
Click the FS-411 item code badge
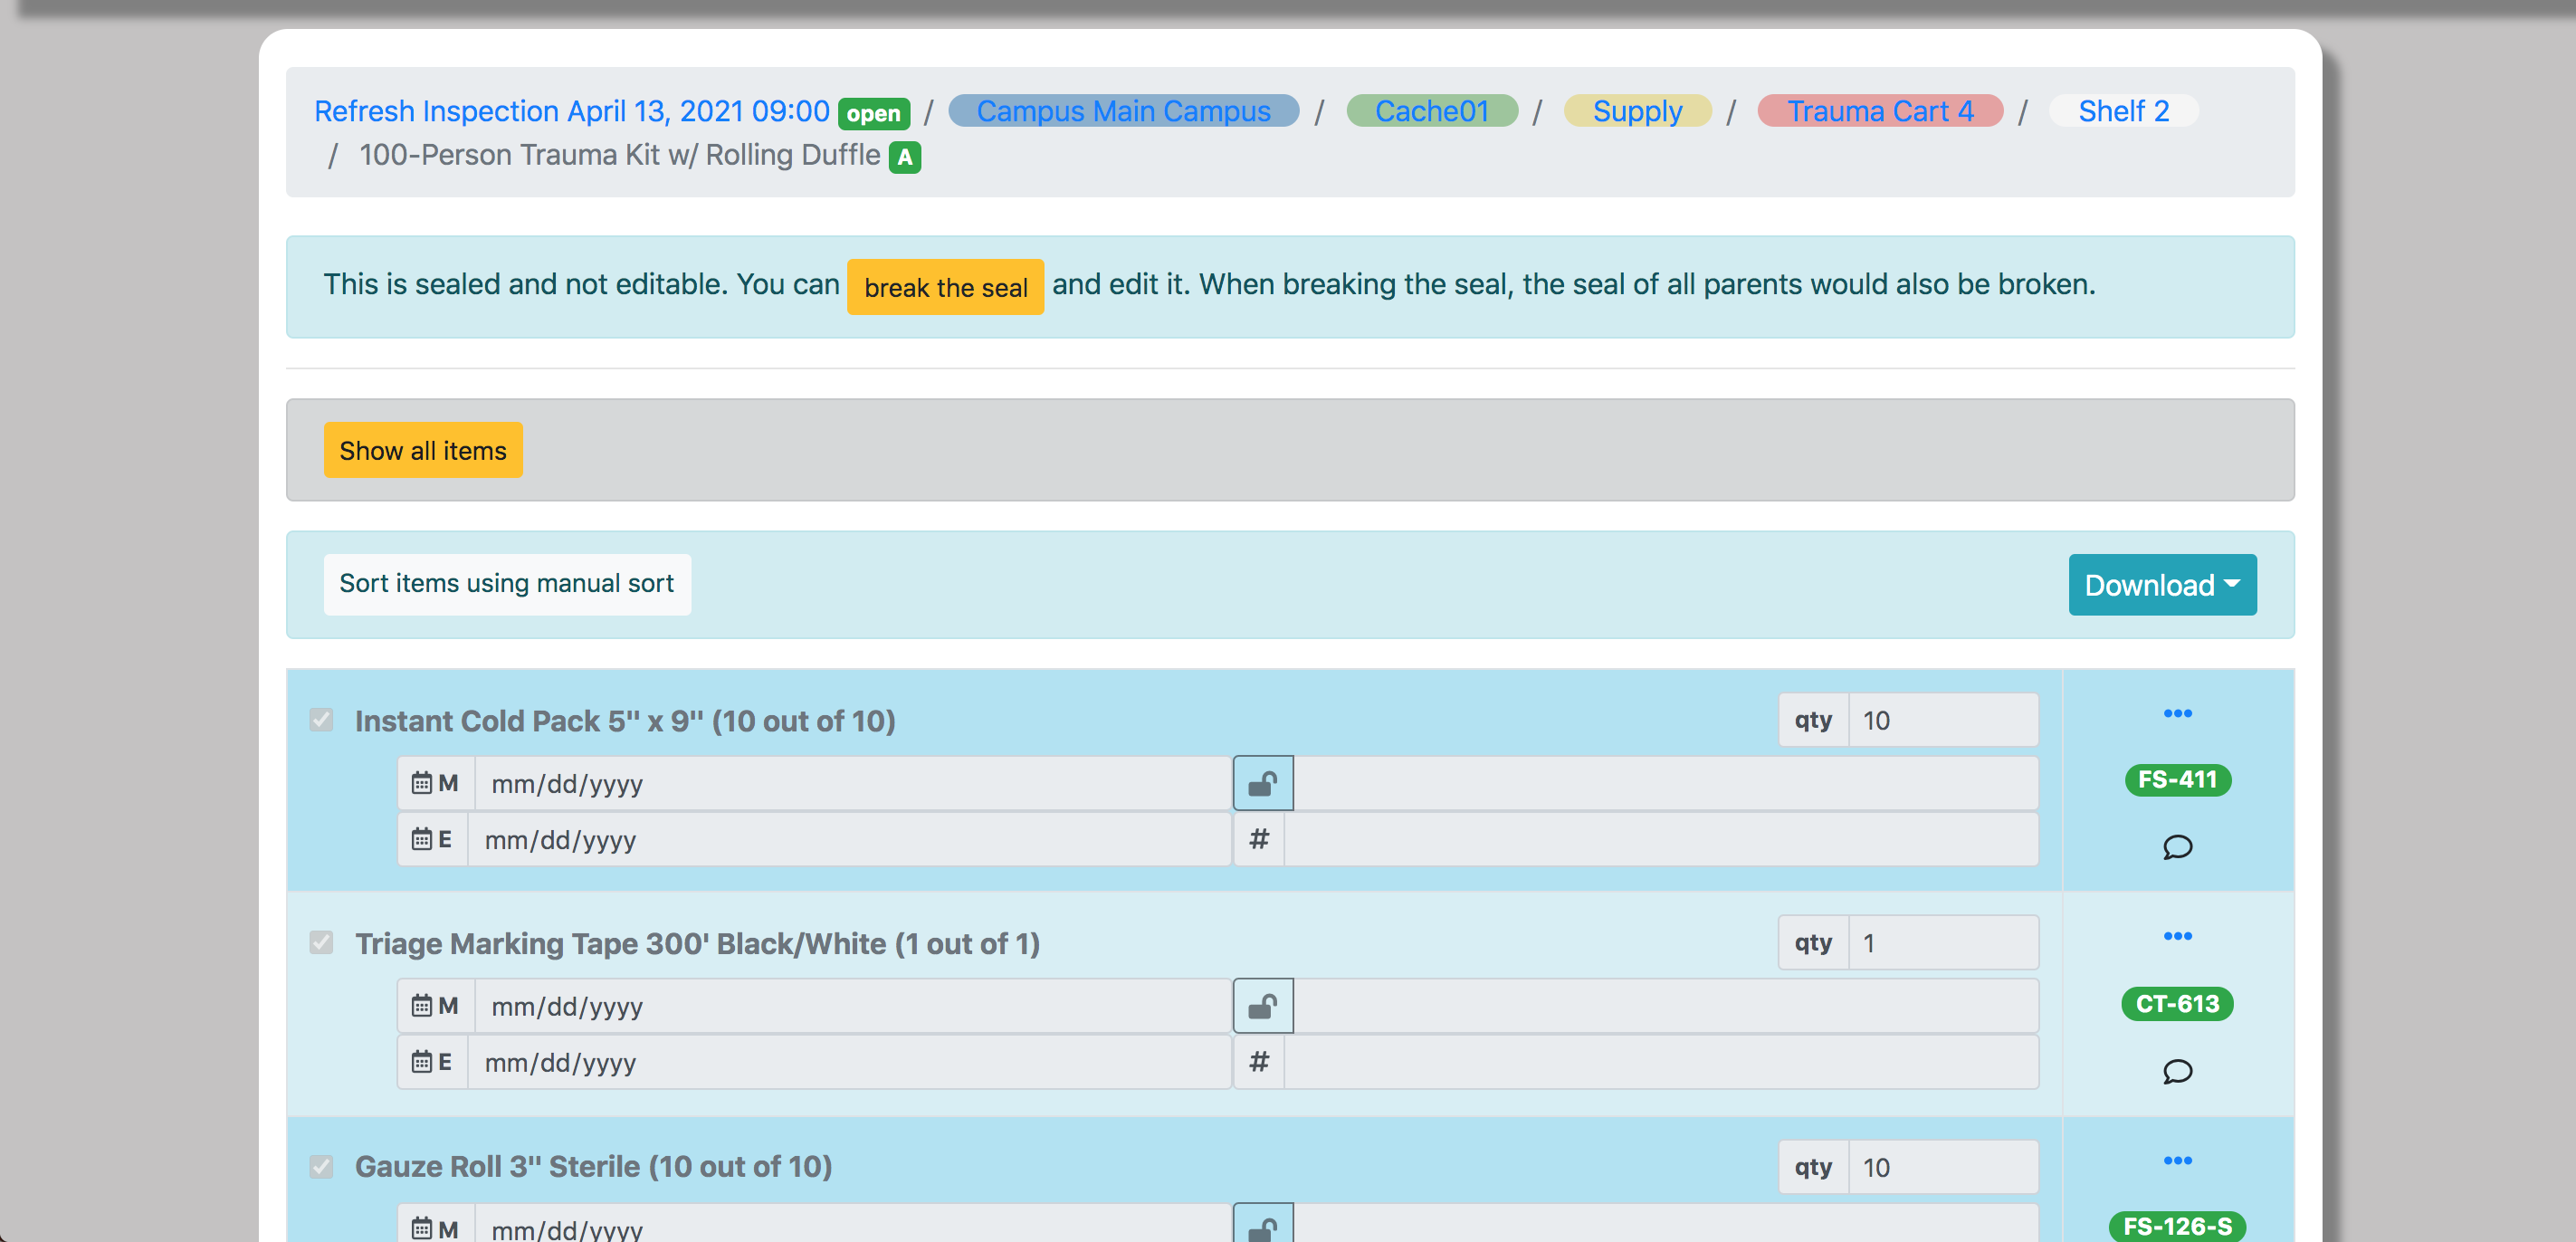point(2177,780)
